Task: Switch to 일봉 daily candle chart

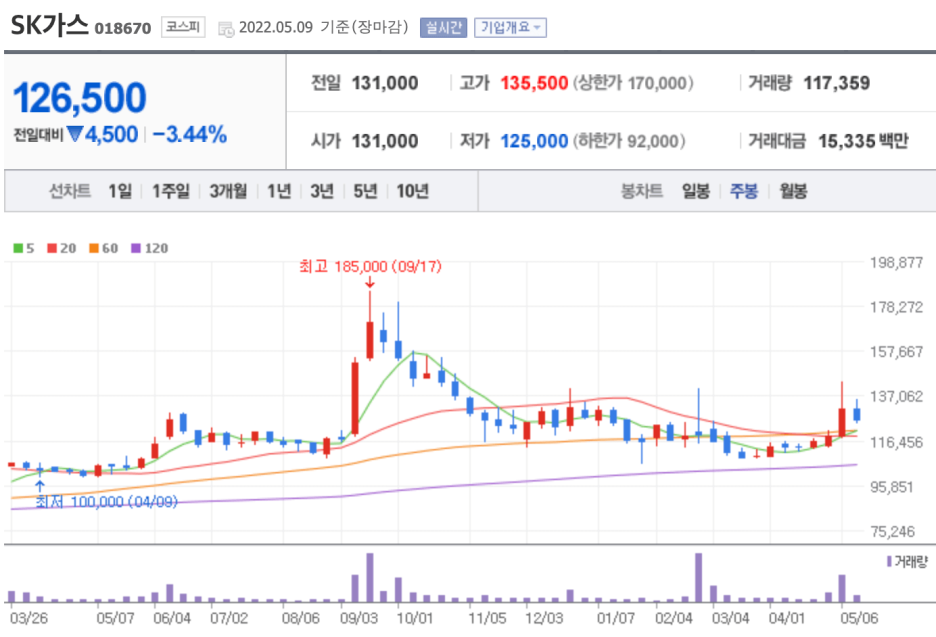Action: click(x=696, y=191)
